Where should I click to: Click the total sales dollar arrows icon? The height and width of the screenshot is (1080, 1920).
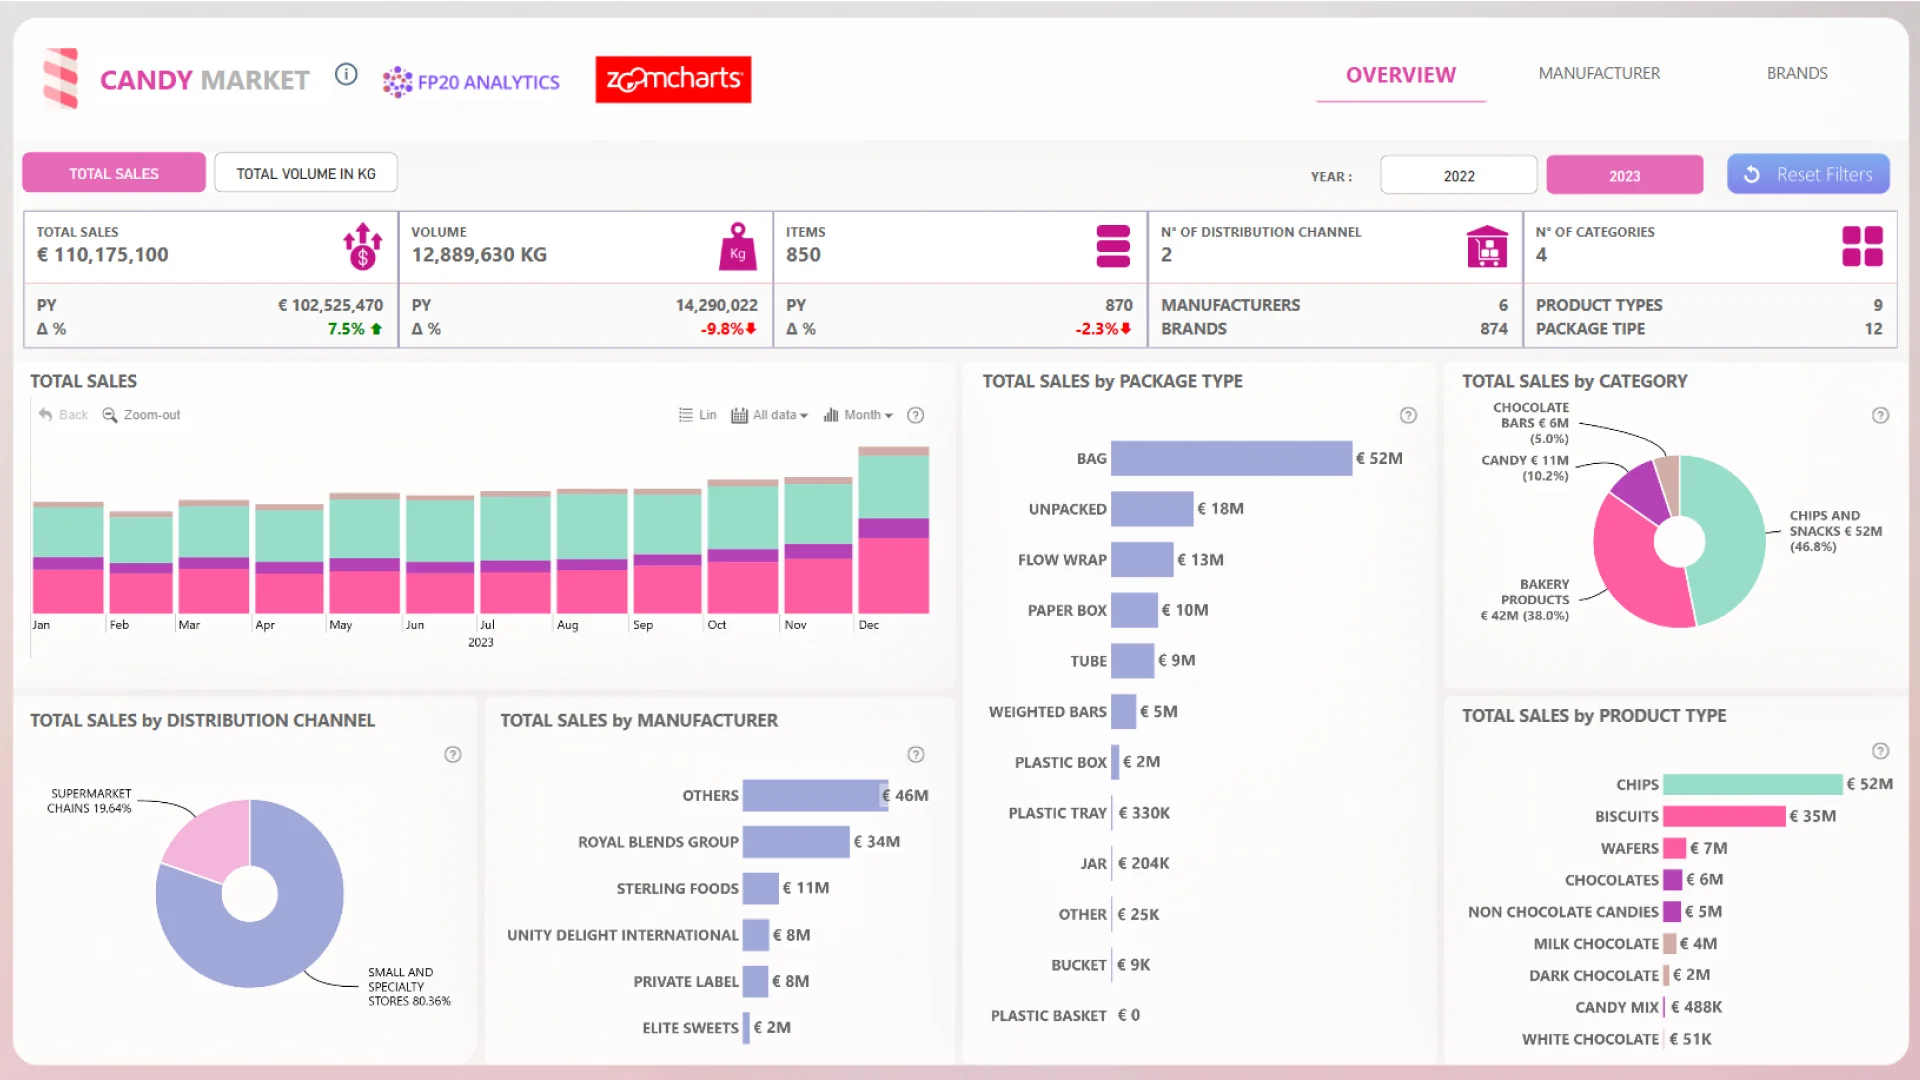pyautogui.click(x=362, y=246)
